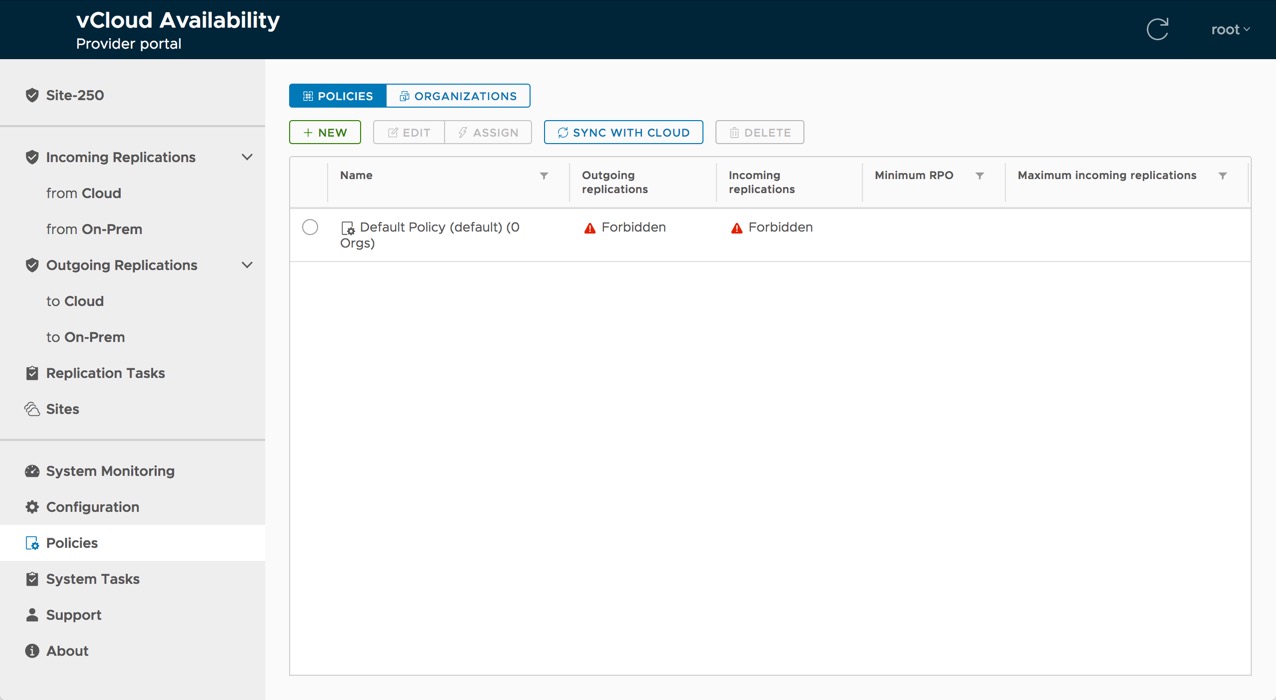Viewport: 1276px width, 700px height.
Task: Open the About page
Action: coord(67,651)
